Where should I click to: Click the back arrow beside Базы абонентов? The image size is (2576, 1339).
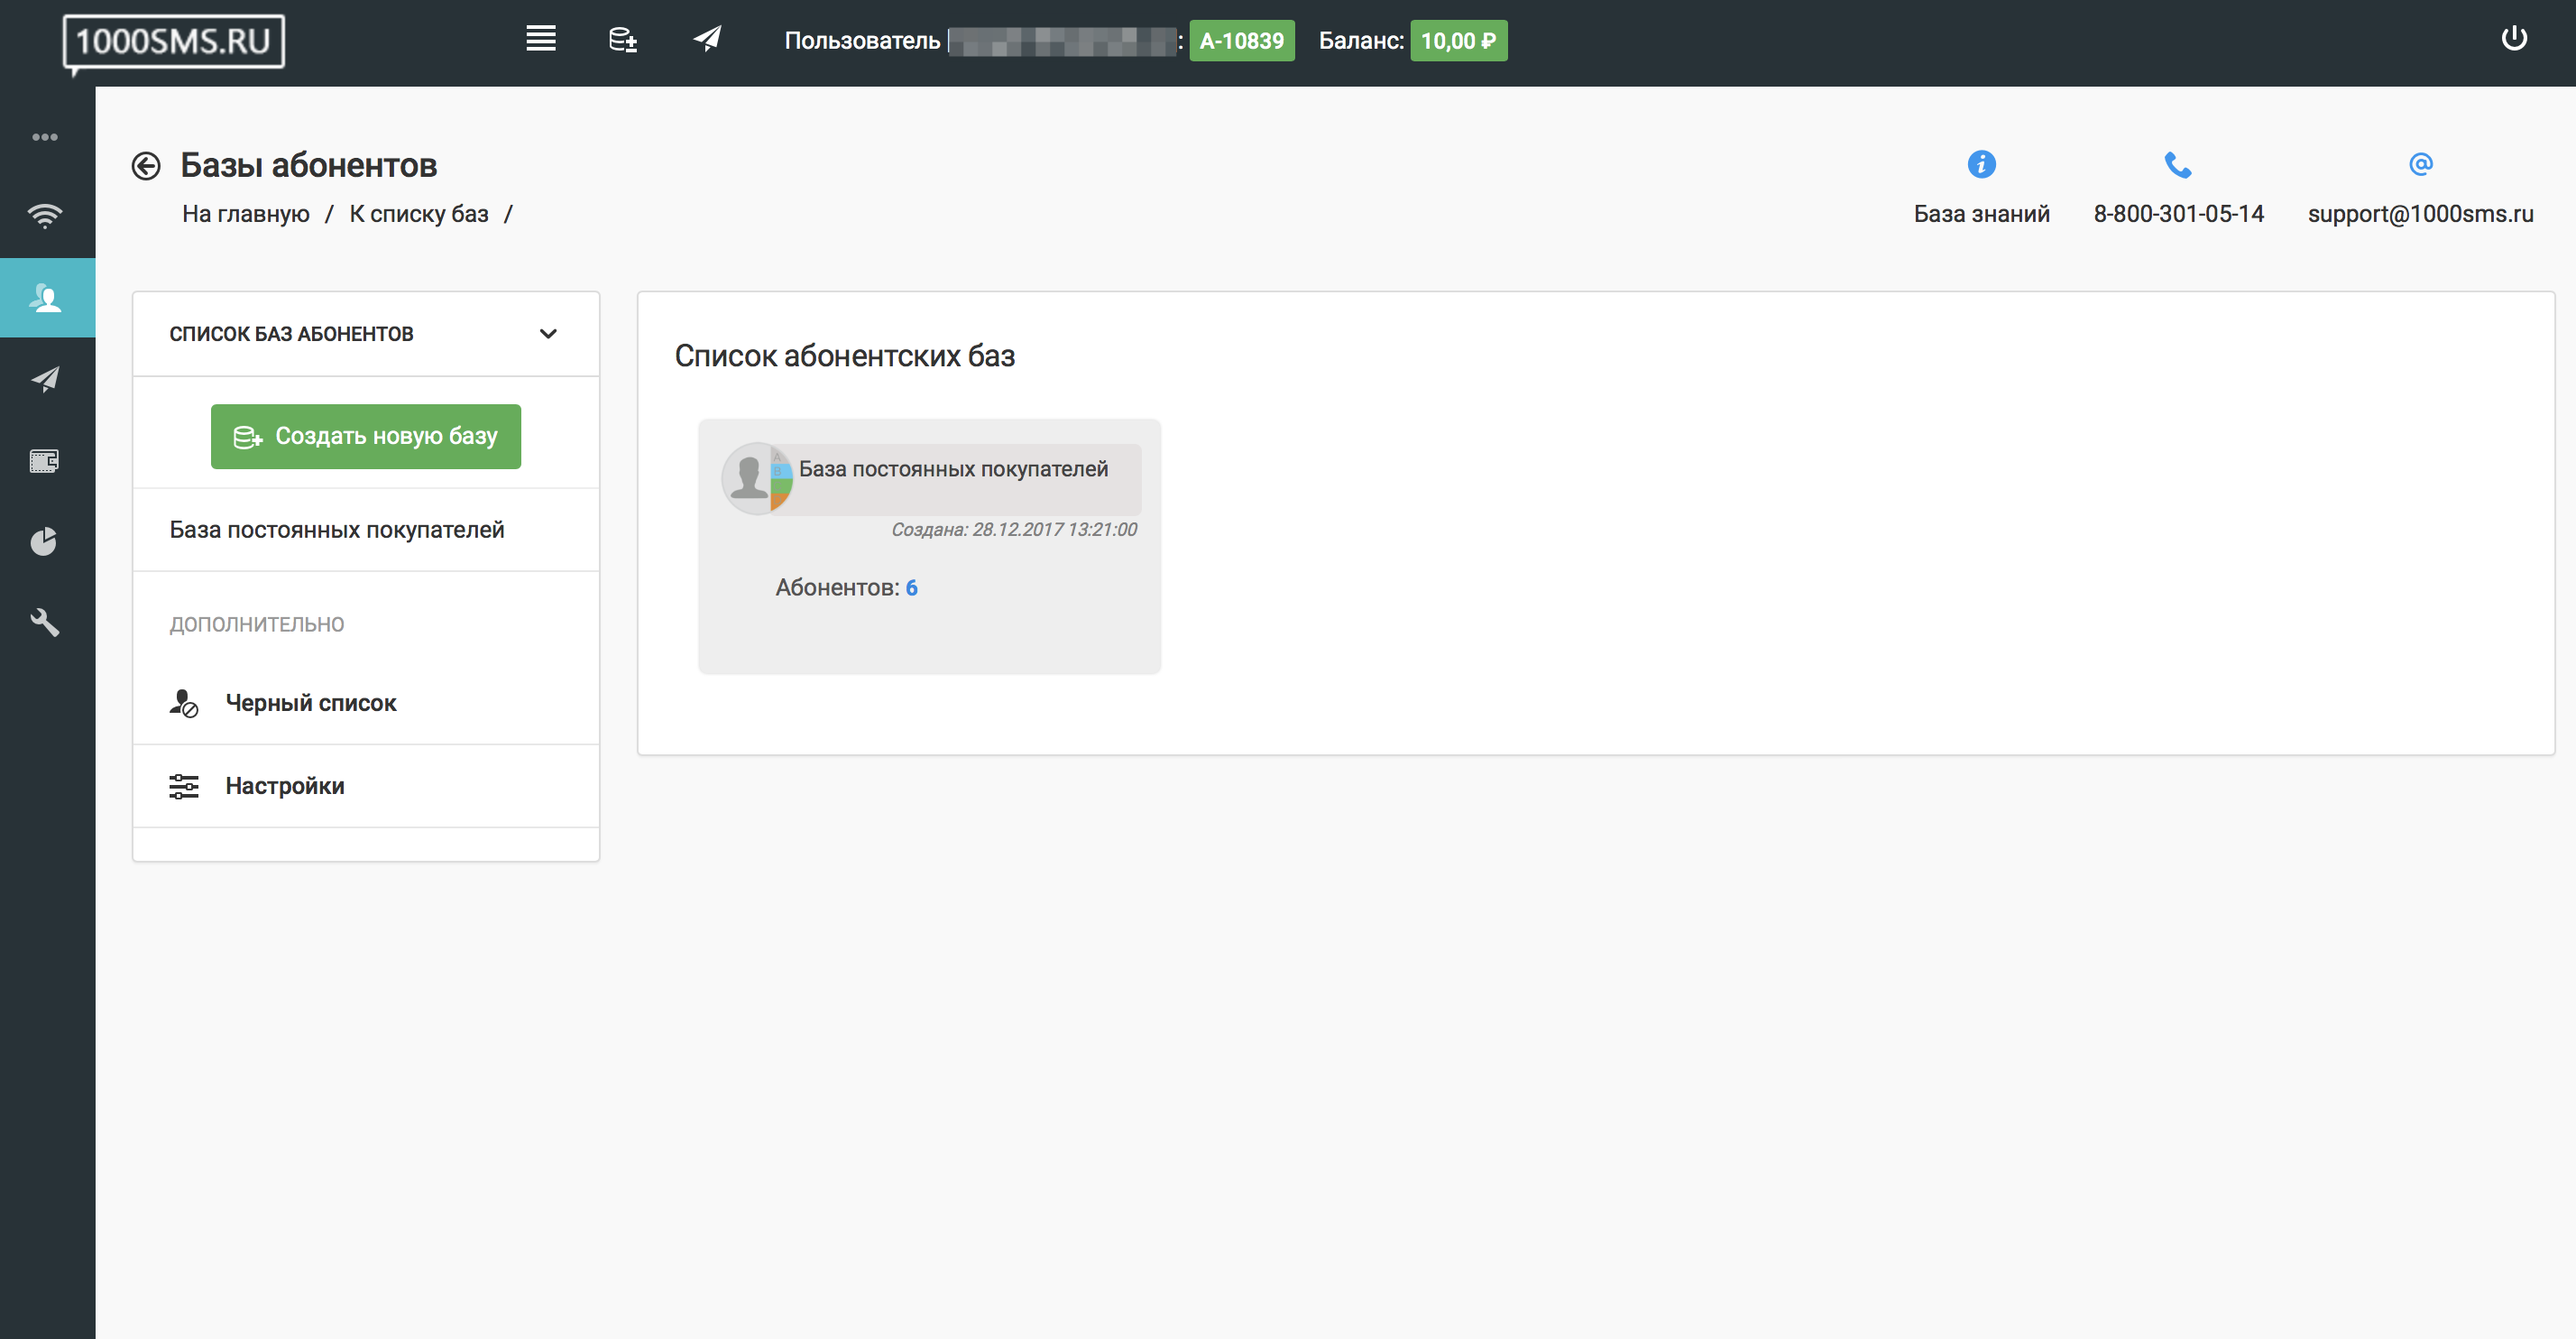click(146, 166)
